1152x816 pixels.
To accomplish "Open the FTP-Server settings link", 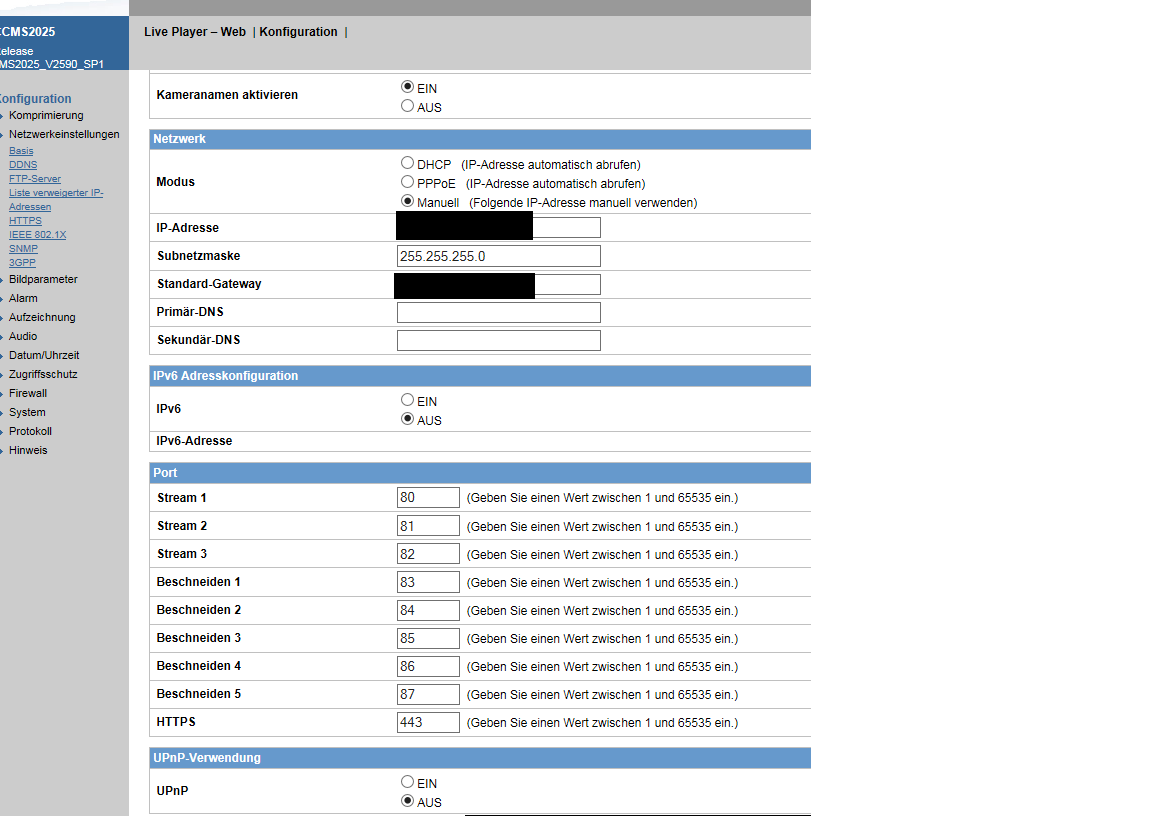I will coord(35,179).
